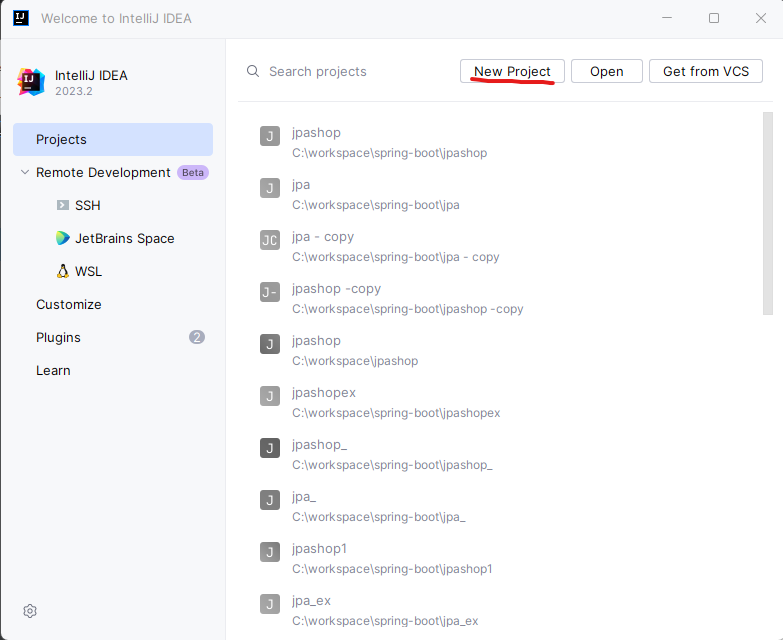
Task: Click the J icon of C:\workspace\jpashop project
Action: (x=270, y=344)
